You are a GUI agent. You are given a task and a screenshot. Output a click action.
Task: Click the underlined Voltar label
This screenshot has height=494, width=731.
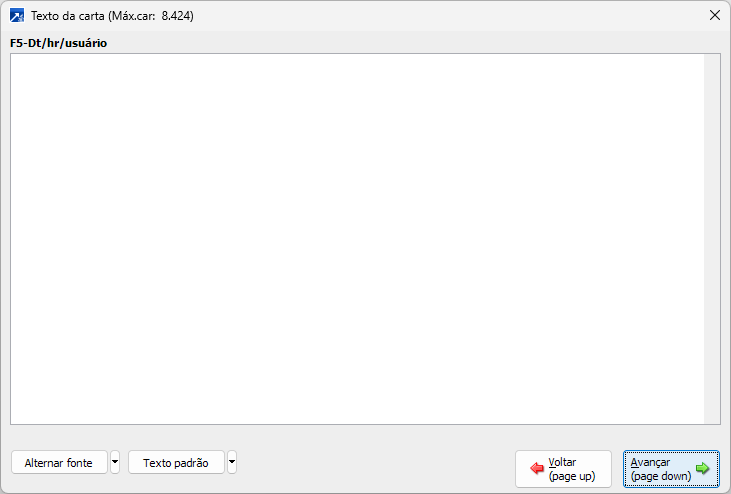[562, 462]
